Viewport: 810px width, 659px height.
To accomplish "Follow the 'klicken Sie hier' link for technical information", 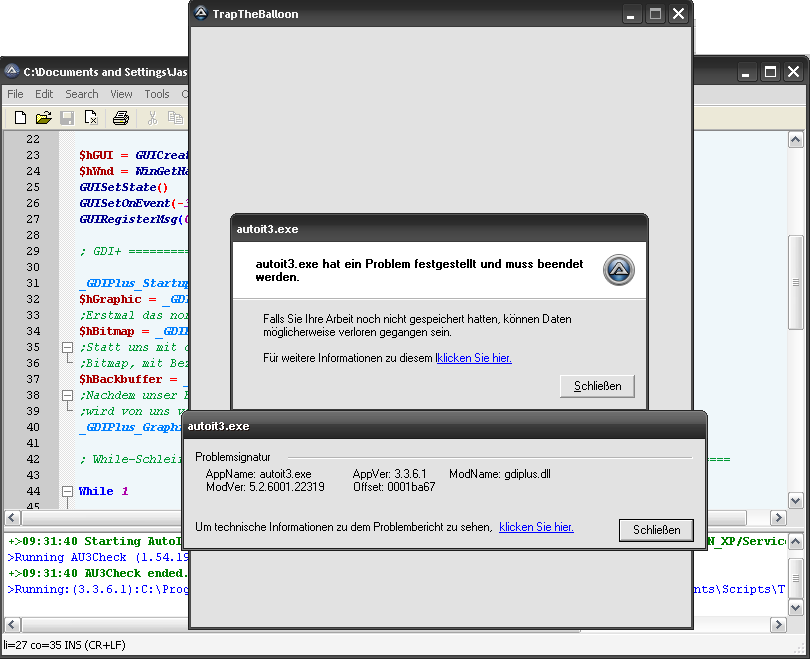I will (x=536, y=526).
